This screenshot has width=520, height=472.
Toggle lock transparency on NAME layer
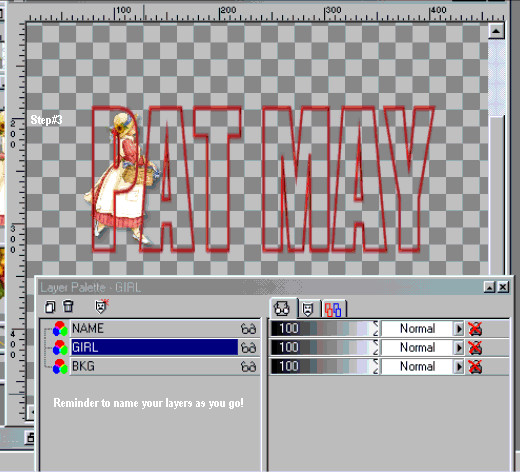[x=475, y=329]
